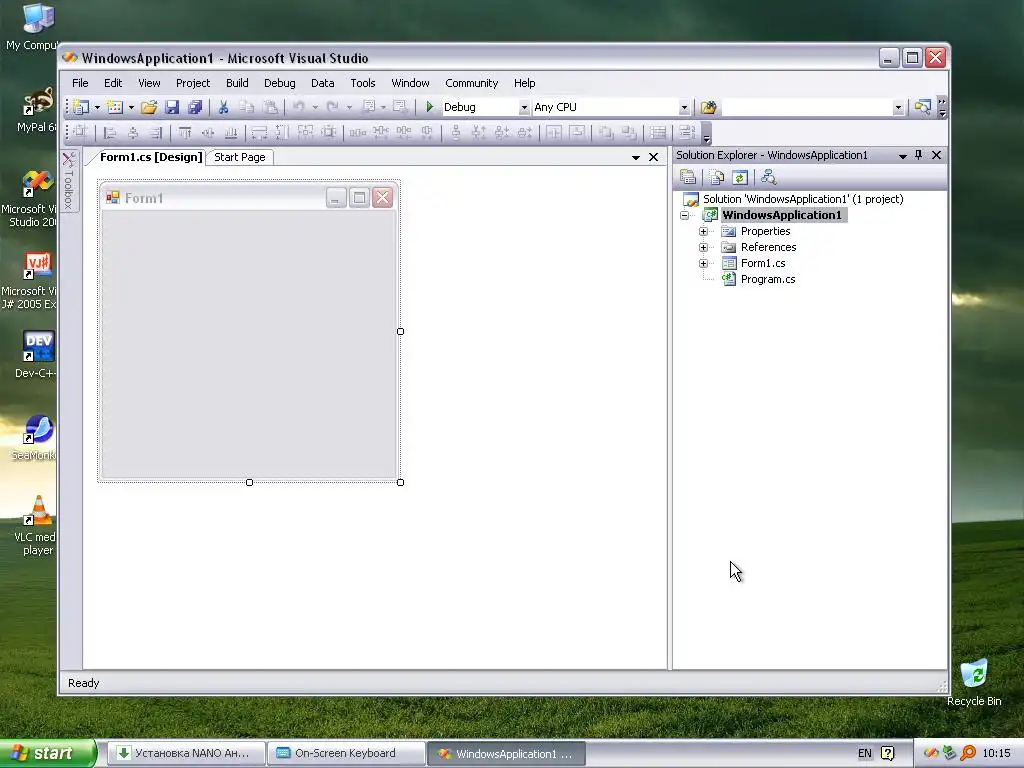
Task: Click the Align to Grid layout icon
Action: click(80, 133)
